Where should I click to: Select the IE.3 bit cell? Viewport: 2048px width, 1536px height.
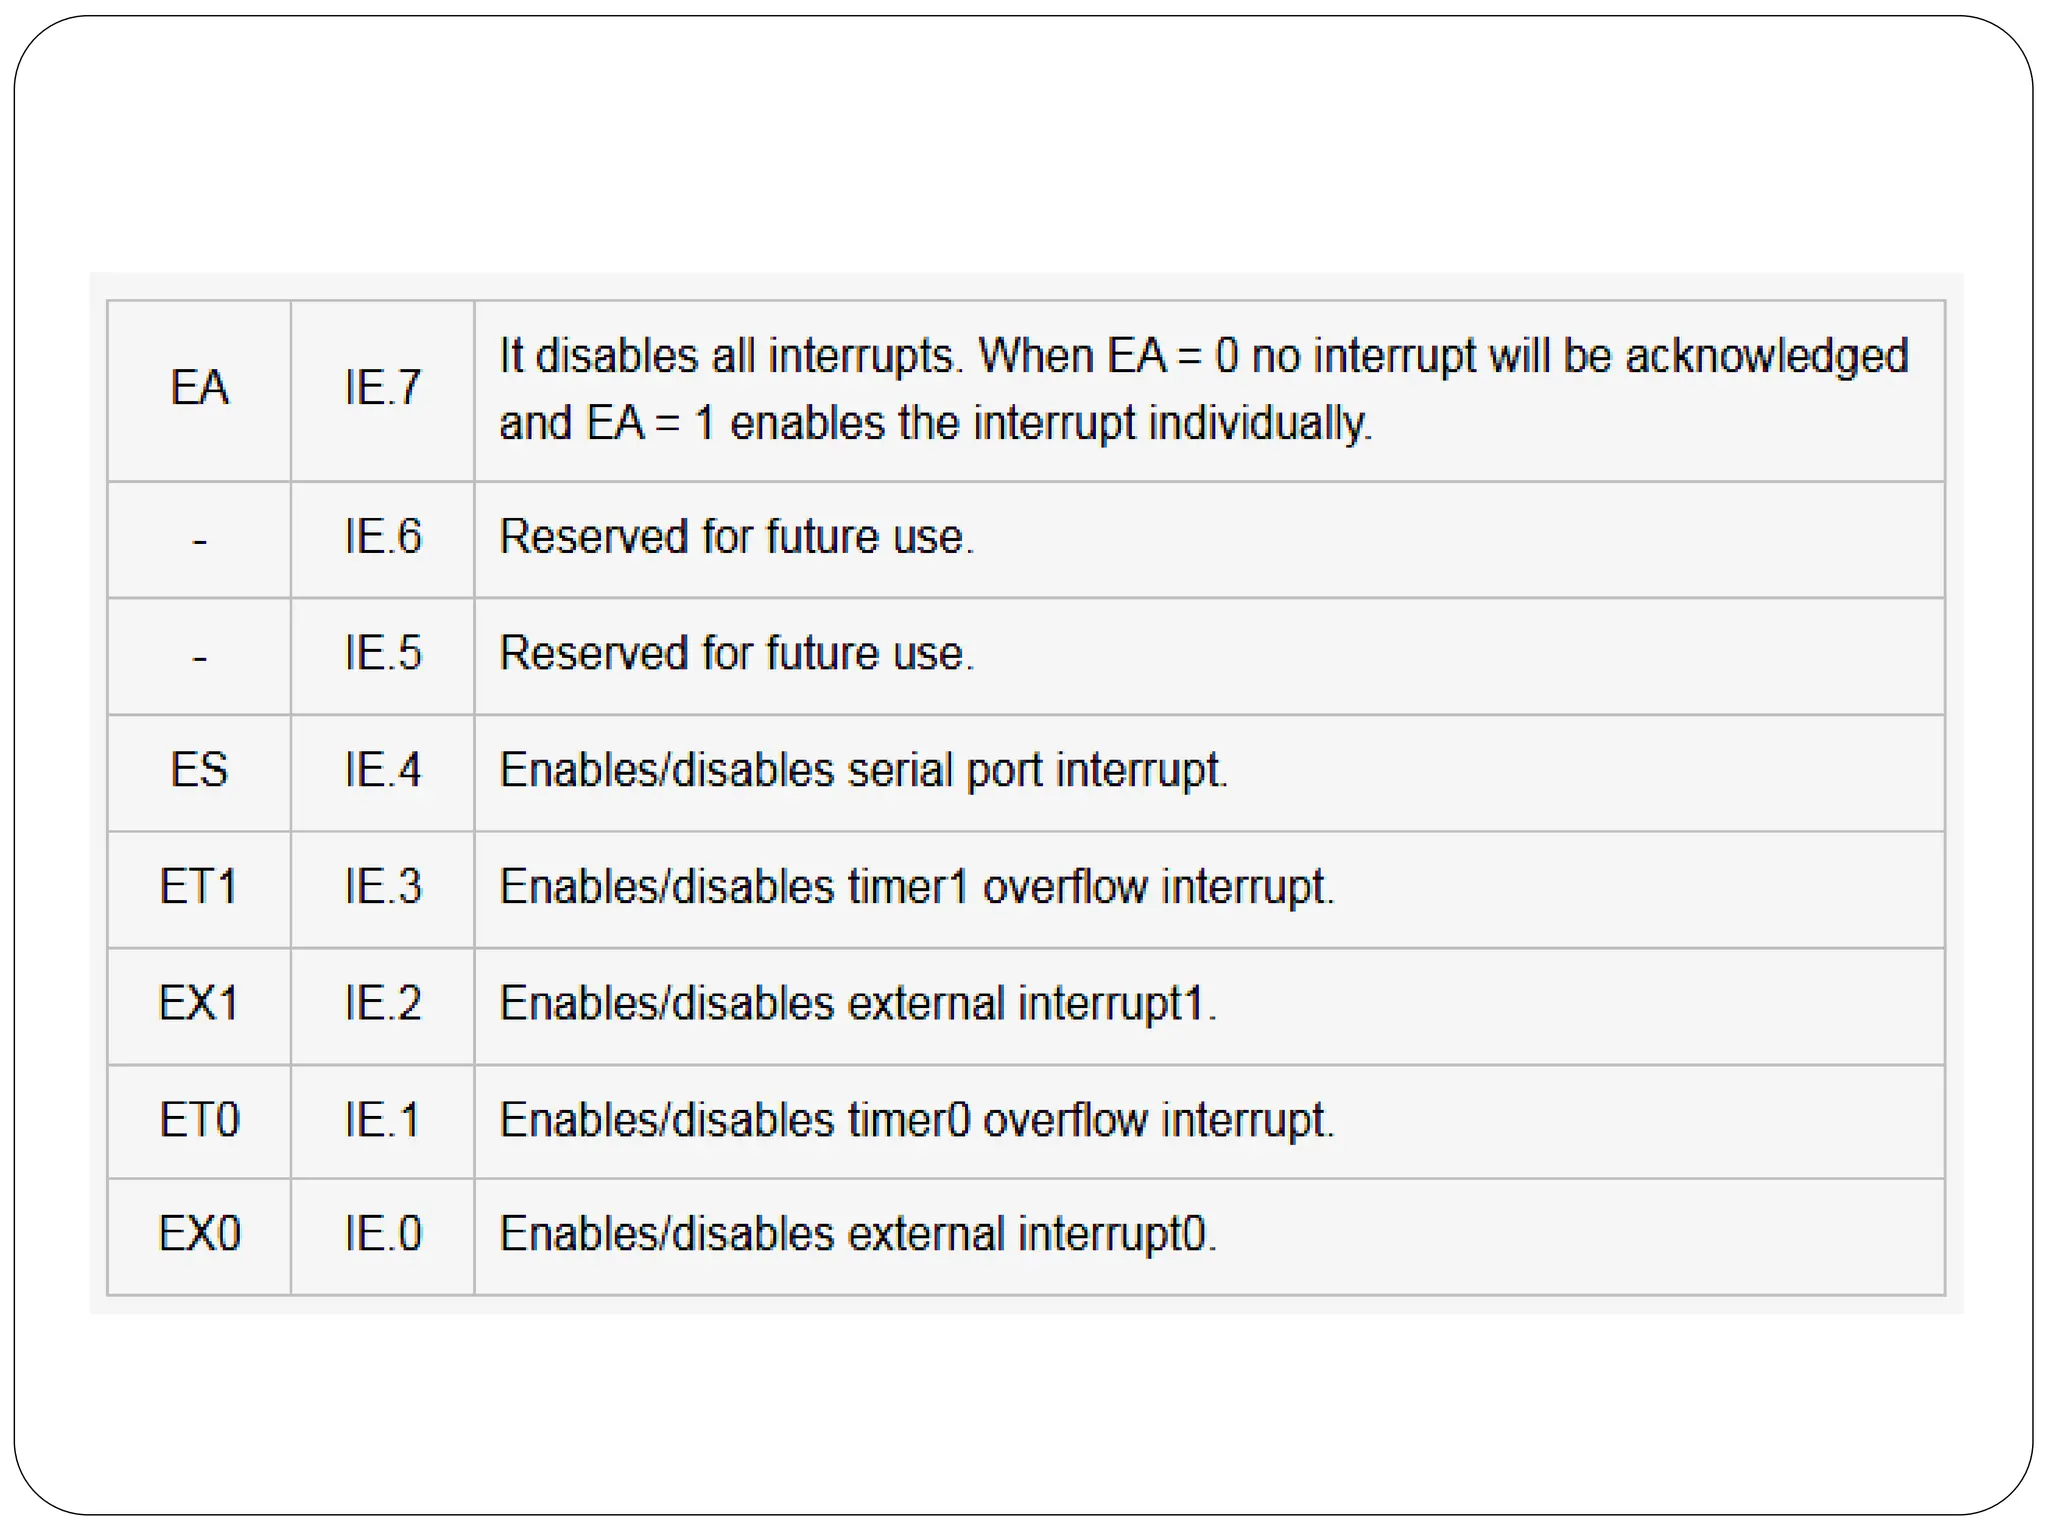[382, 887]
